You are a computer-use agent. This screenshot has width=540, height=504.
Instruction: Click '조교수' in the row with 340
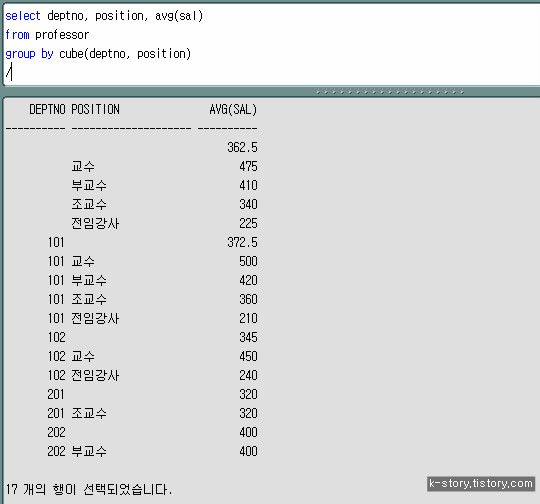click(x=89, y=204)
